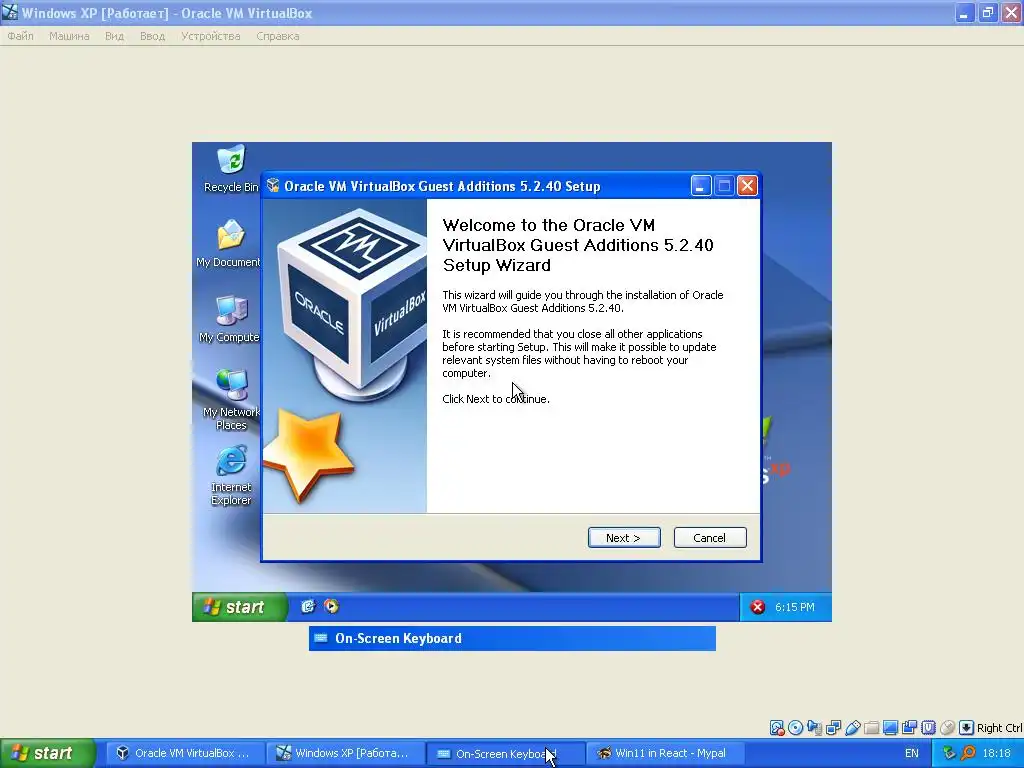Open the Ввод menu
Viewport: 1024px width, 768px height.
(152, 36)
